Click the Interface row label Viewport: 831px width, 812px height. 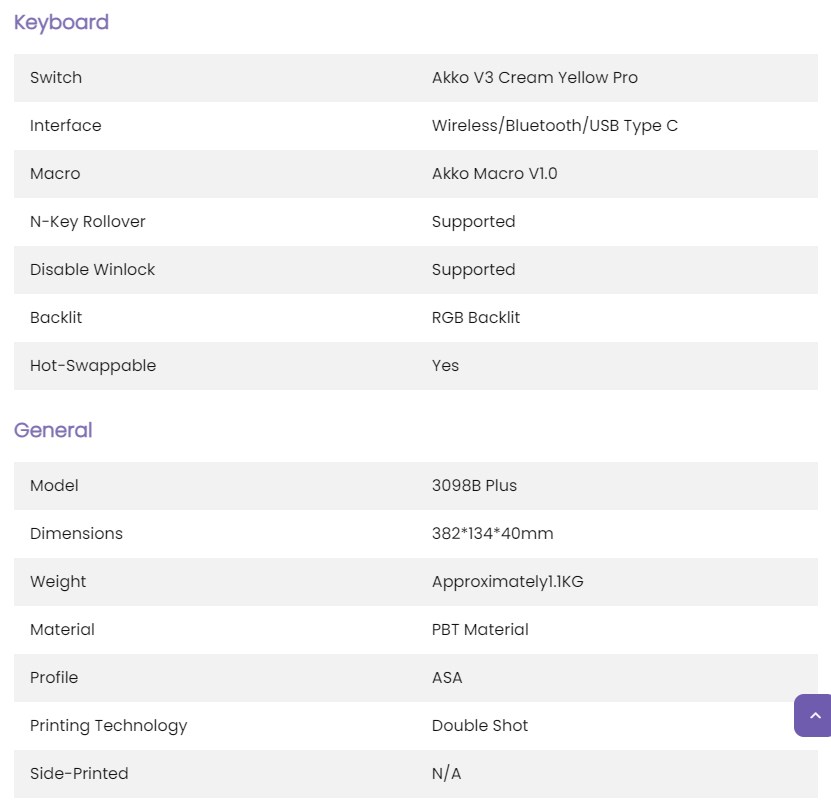[65, 126]
